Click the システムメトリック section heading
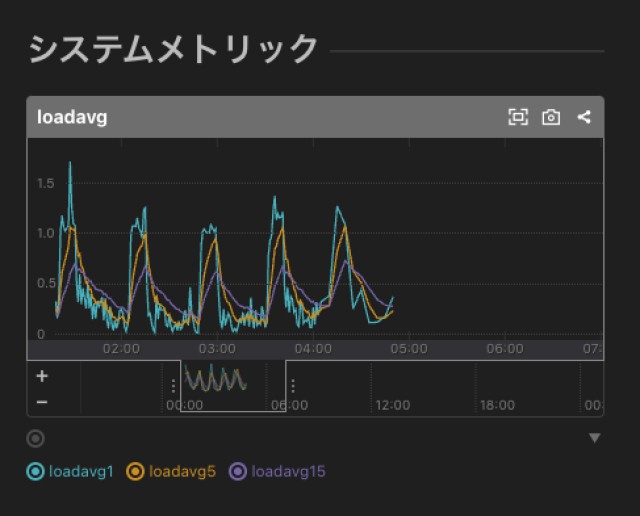 (173, 49)
